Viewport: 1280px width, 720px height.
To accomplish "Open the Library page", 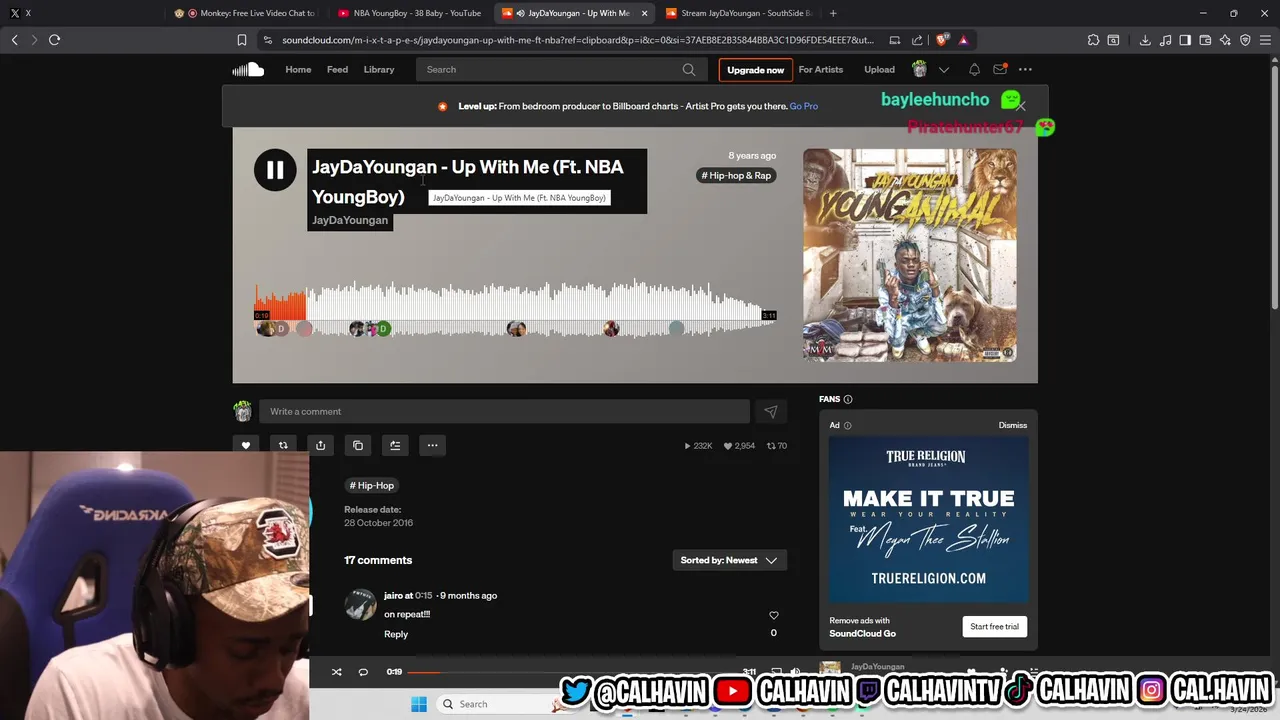I will tap(379, 69).
